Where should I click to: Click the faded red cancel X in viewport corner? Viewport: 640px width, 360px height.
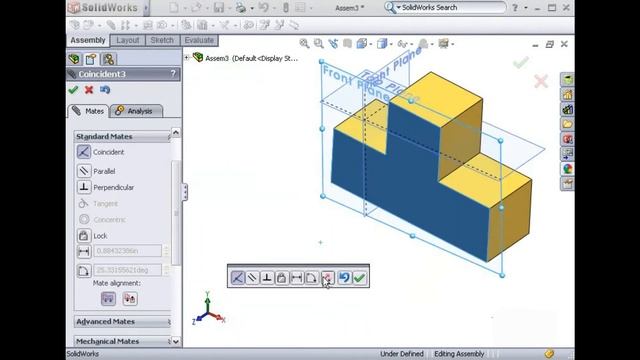click(541, 81)
